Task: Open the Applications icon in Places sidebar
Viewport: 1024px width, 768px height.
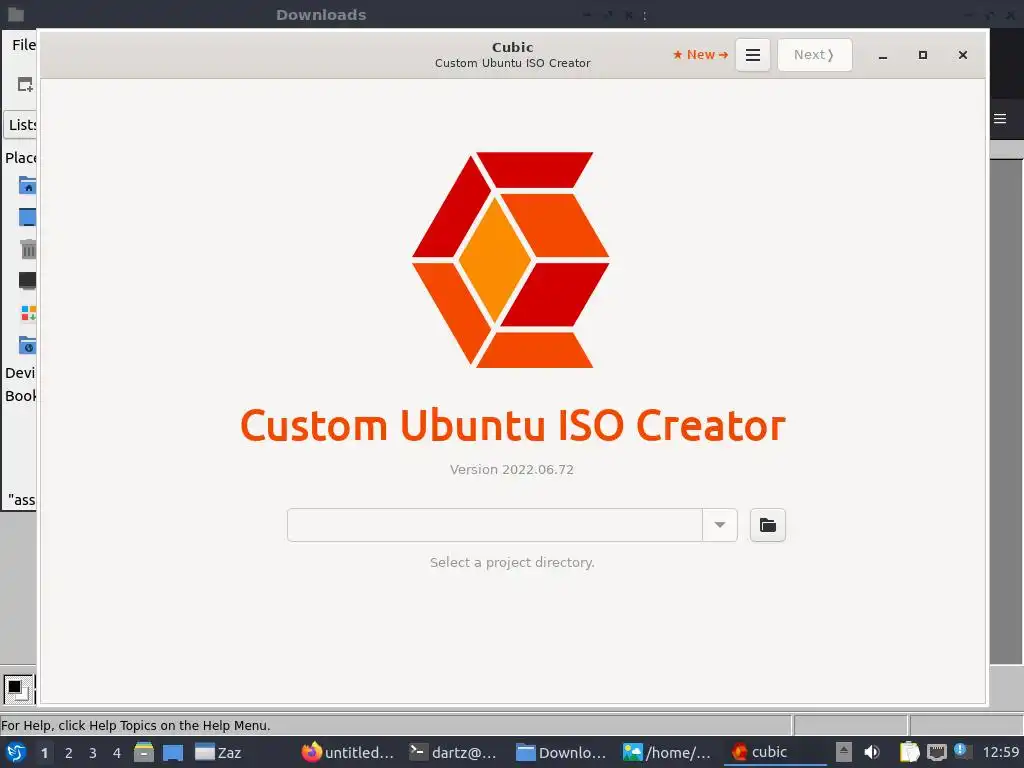Action: pyautogui.click(x=28, y=313)
